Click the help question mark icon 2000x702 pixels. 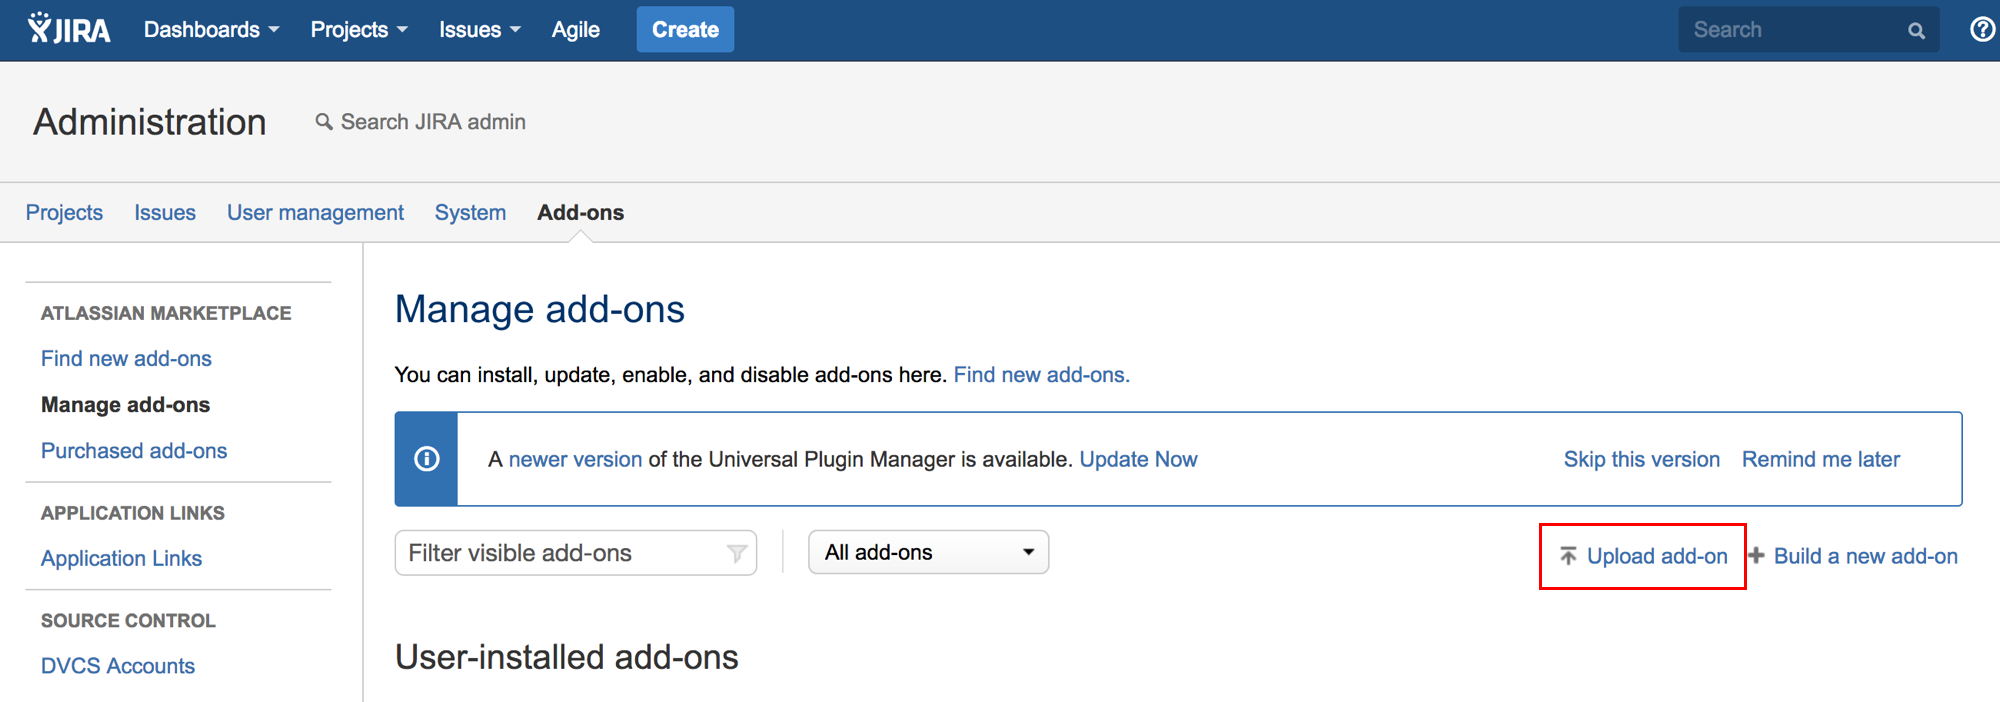[1982, 29]
